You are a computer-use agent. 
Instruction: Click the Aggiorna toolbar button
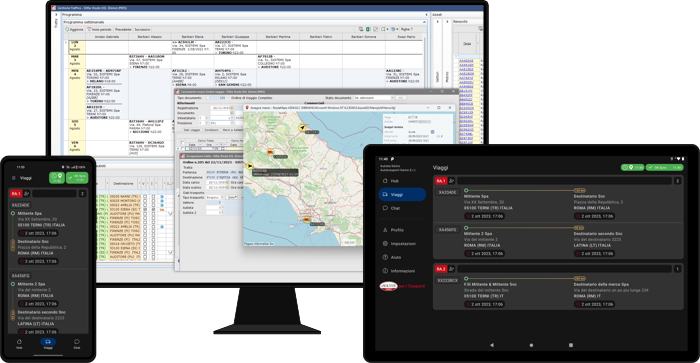point(74,29)
